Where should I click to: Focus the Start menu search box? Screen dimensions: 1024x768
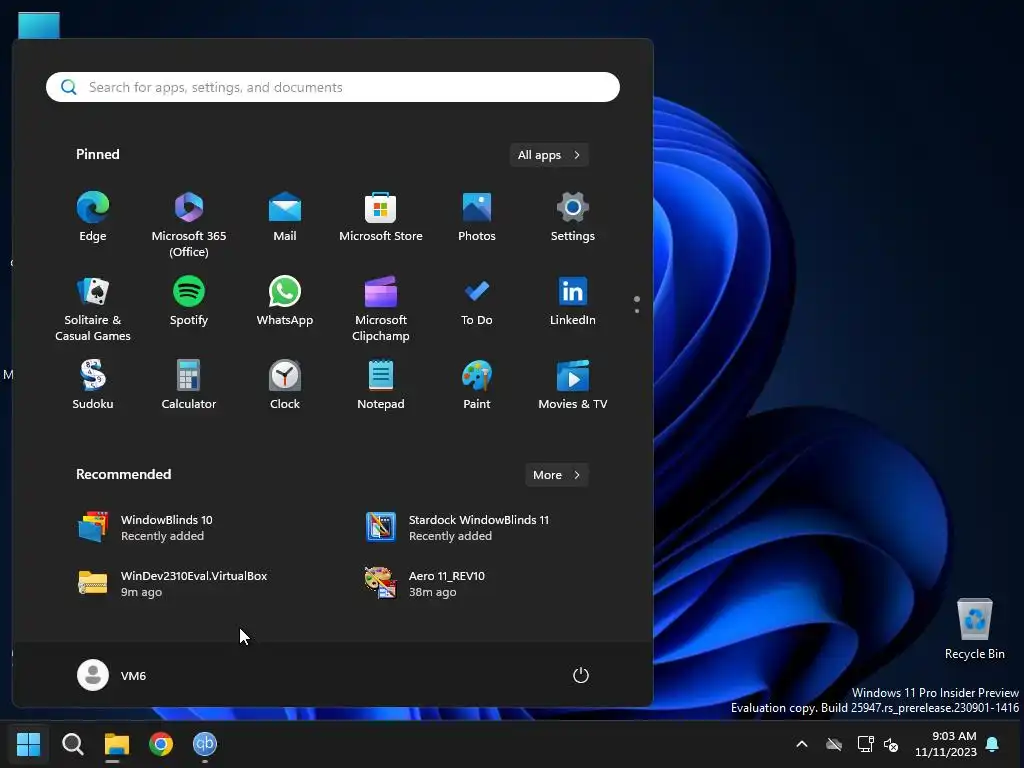coord(333,87)
